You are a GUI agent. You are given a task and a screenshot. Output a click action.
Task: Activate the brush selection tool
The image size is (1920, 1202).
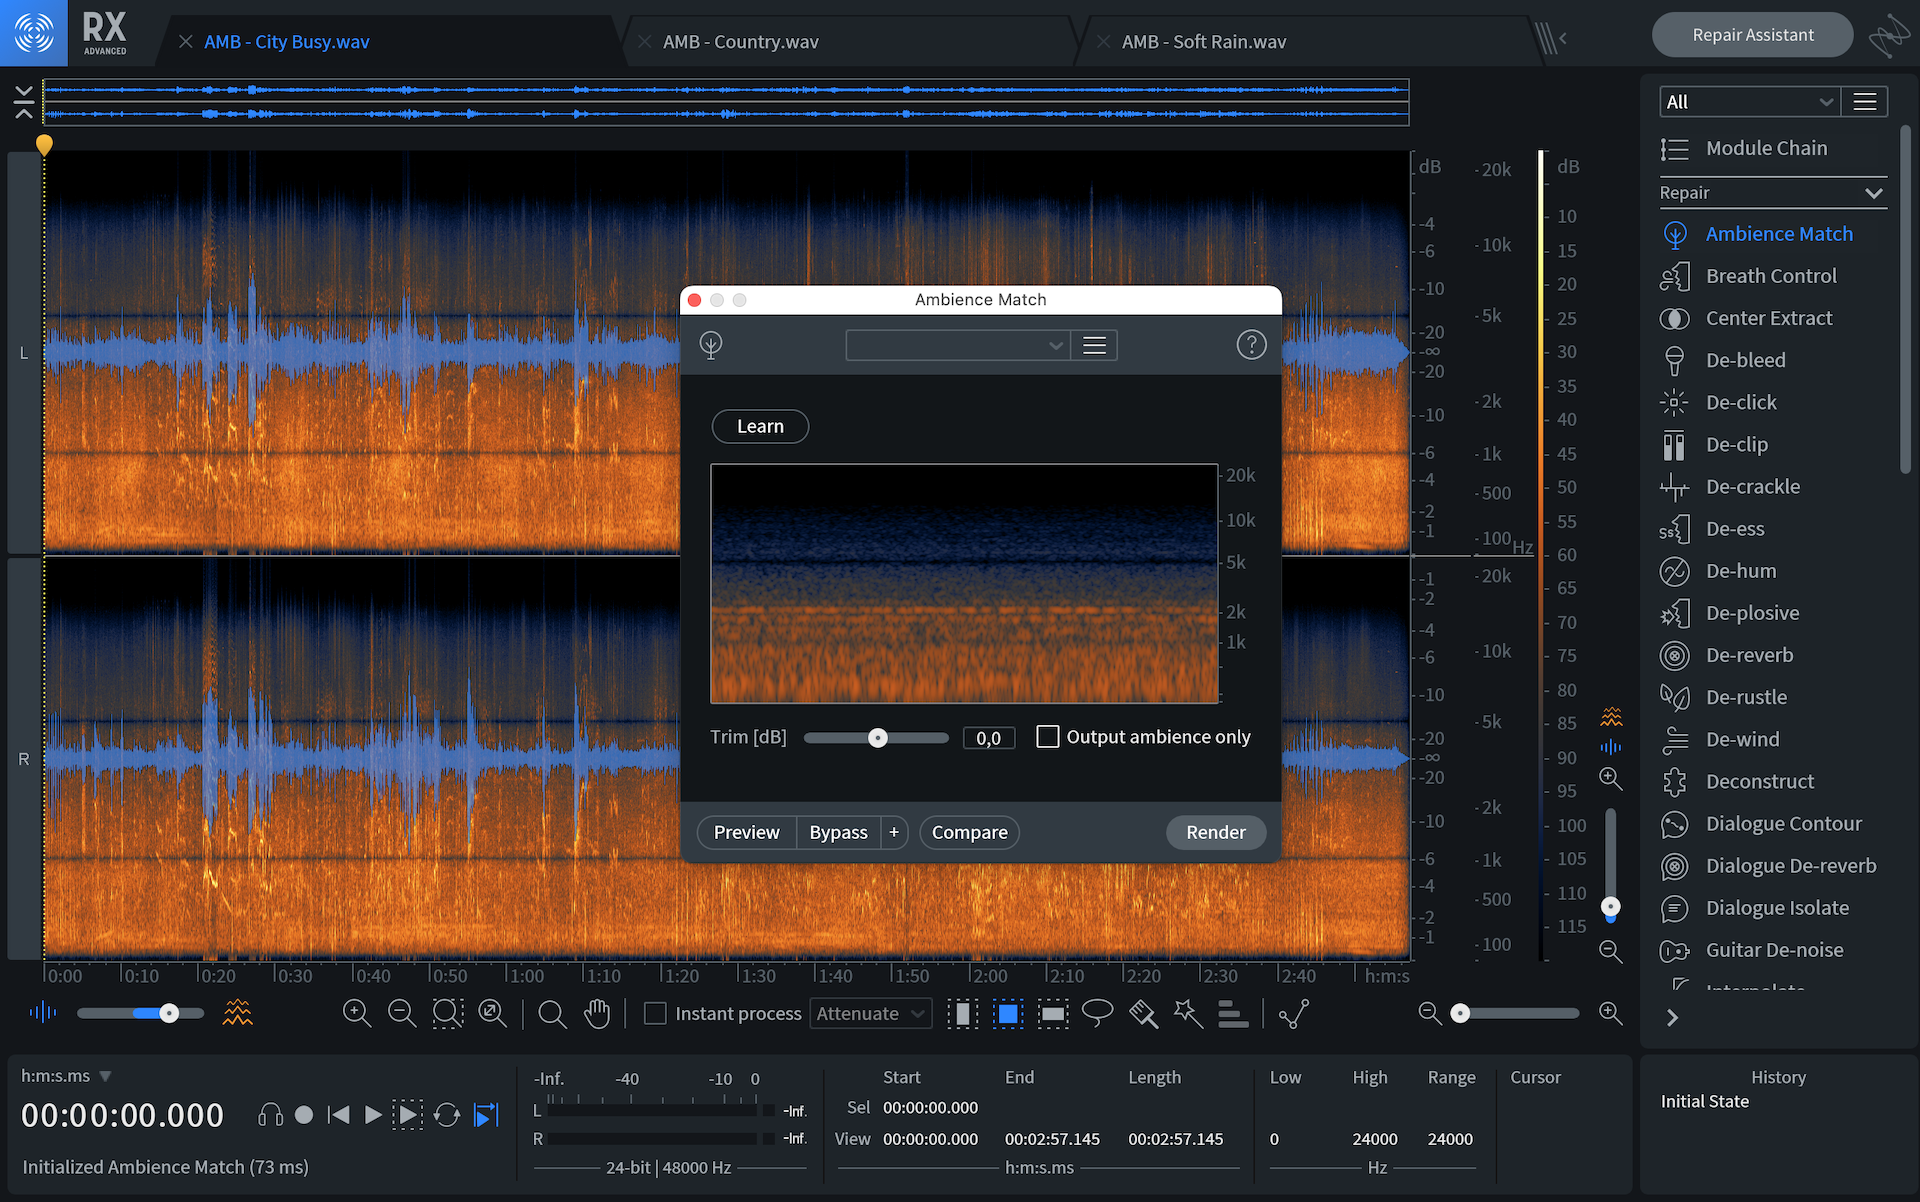(1143, 1013)
